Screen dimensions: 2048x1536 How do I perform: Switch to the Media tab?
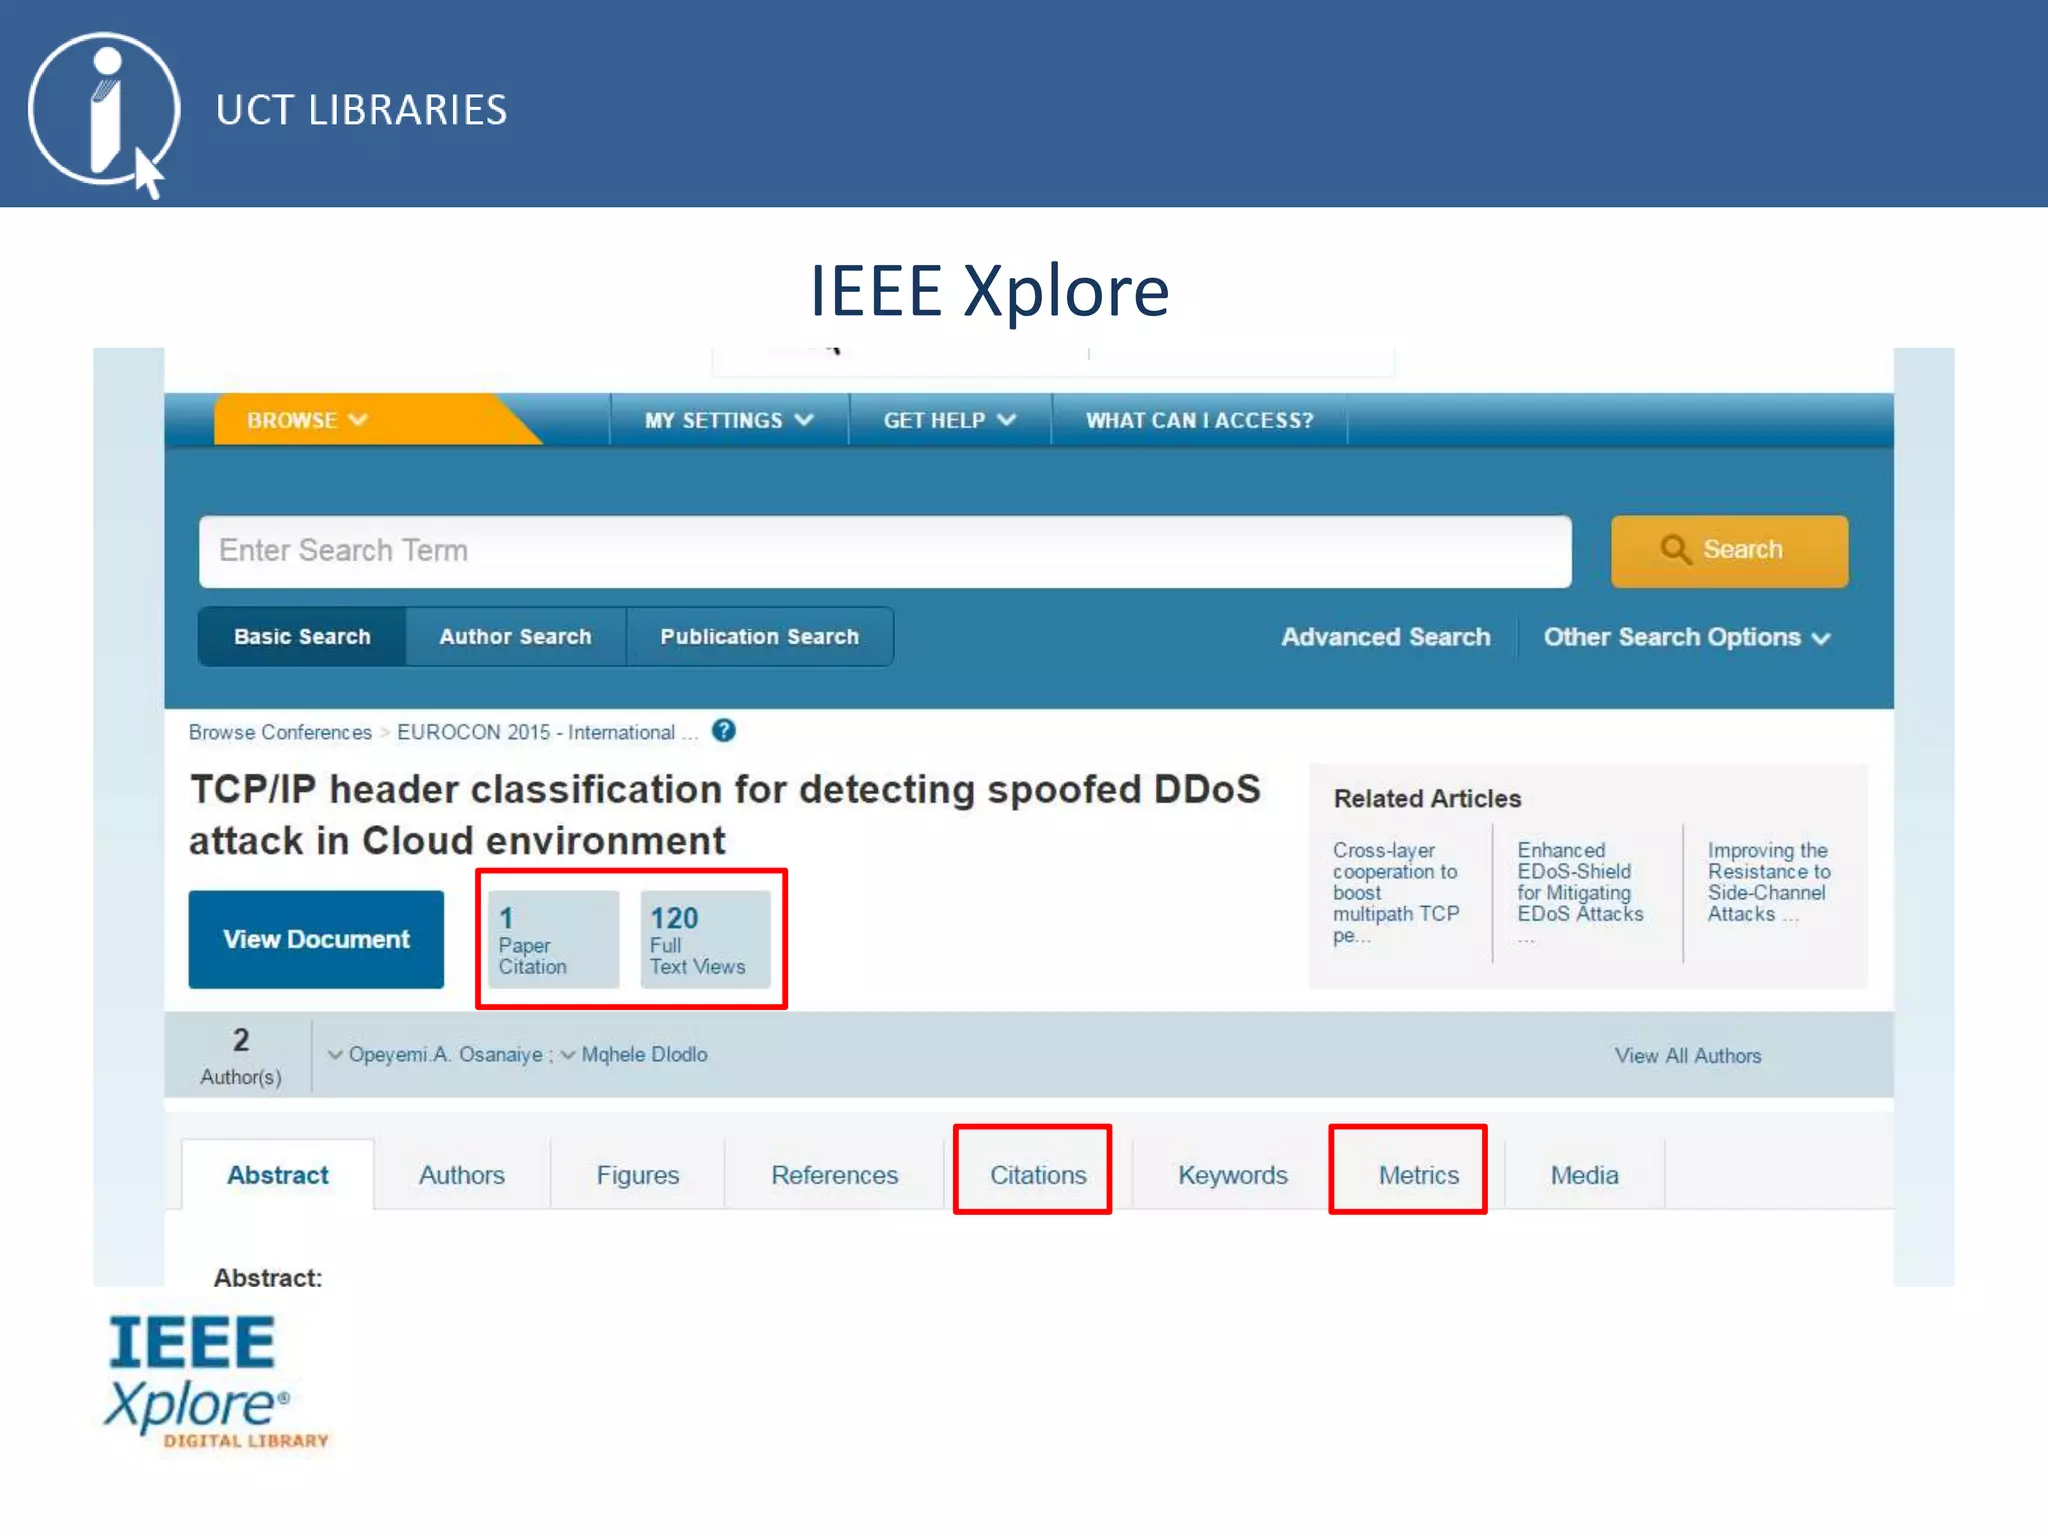[x=1585, y=1175]
